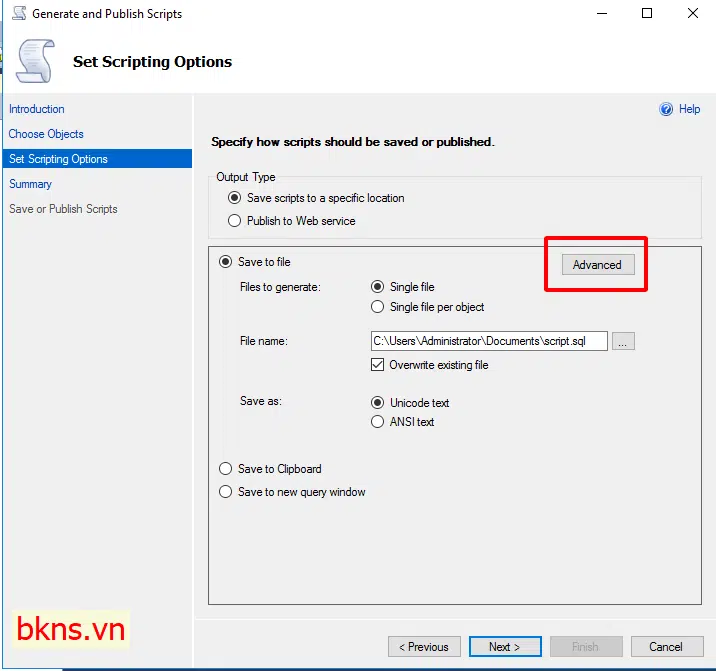Cancel the script generation wizard
The width and height of the screenshot is (716, 671).
click(x=666, y=647)
